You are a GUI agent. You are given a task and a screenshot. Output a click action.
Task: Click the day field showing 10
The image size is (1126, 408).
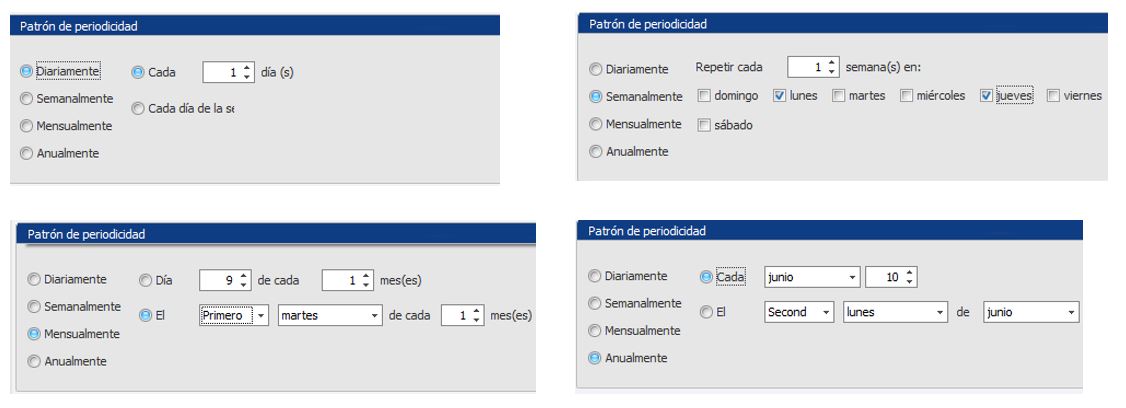(x=886, y=276)
